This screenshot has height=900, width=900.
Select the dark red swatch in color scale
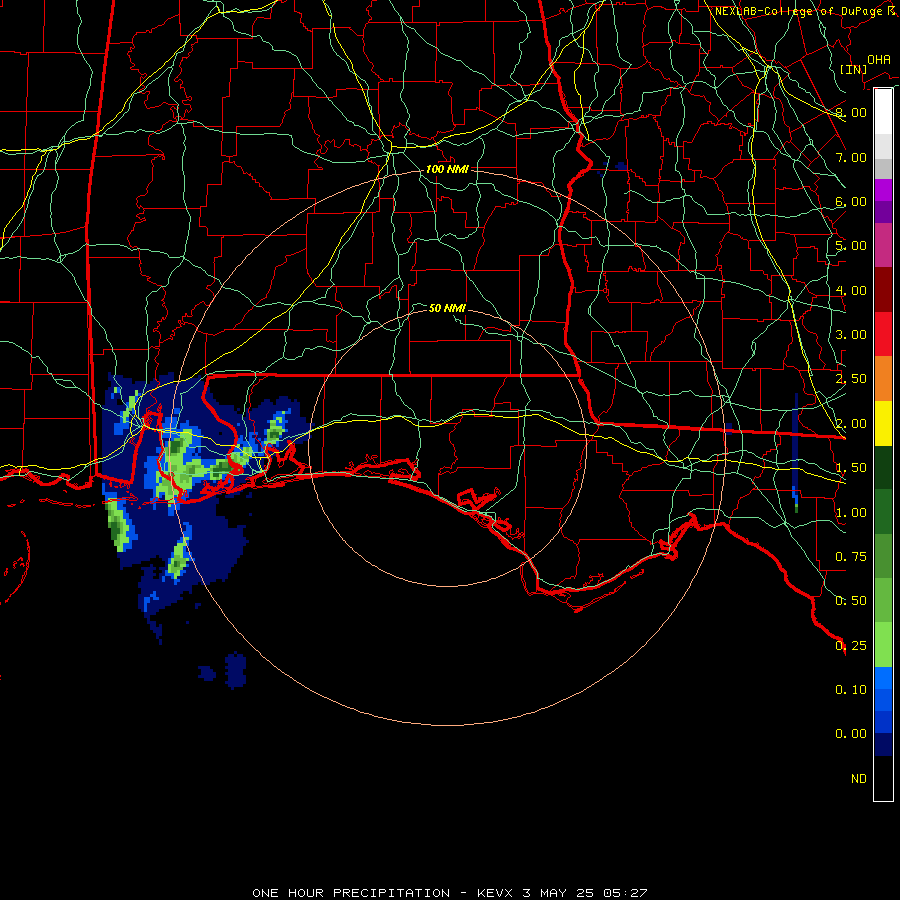coord(883,290)
